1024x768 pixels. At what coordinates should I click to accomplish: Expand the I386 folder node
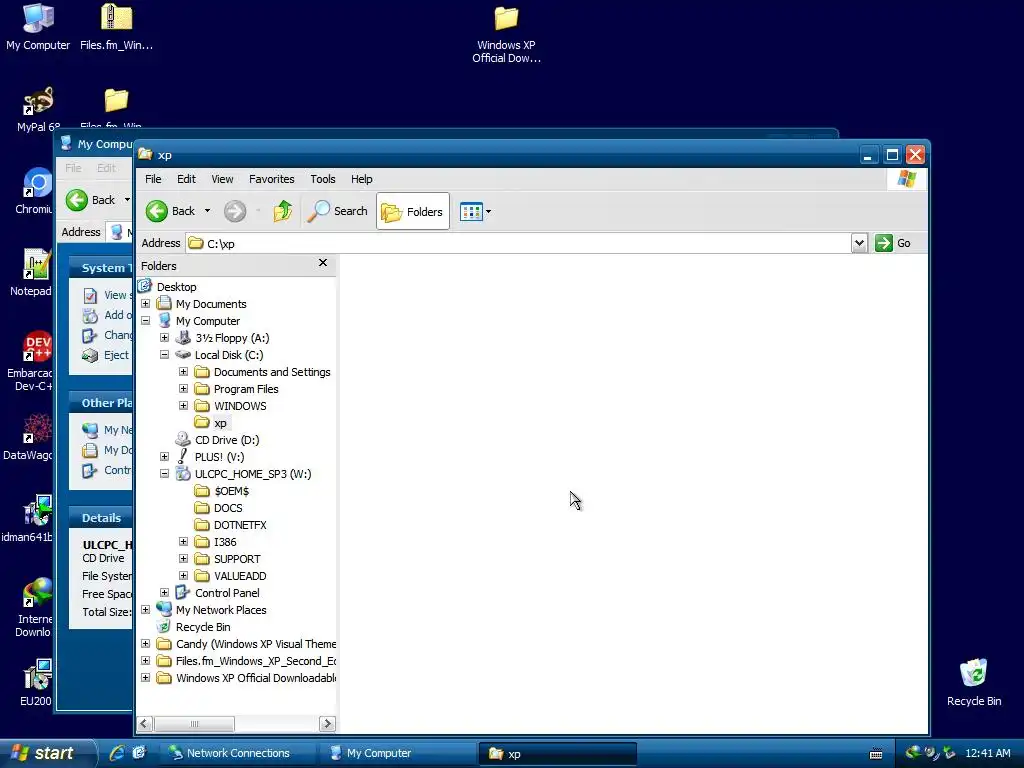tap(184, 541)
